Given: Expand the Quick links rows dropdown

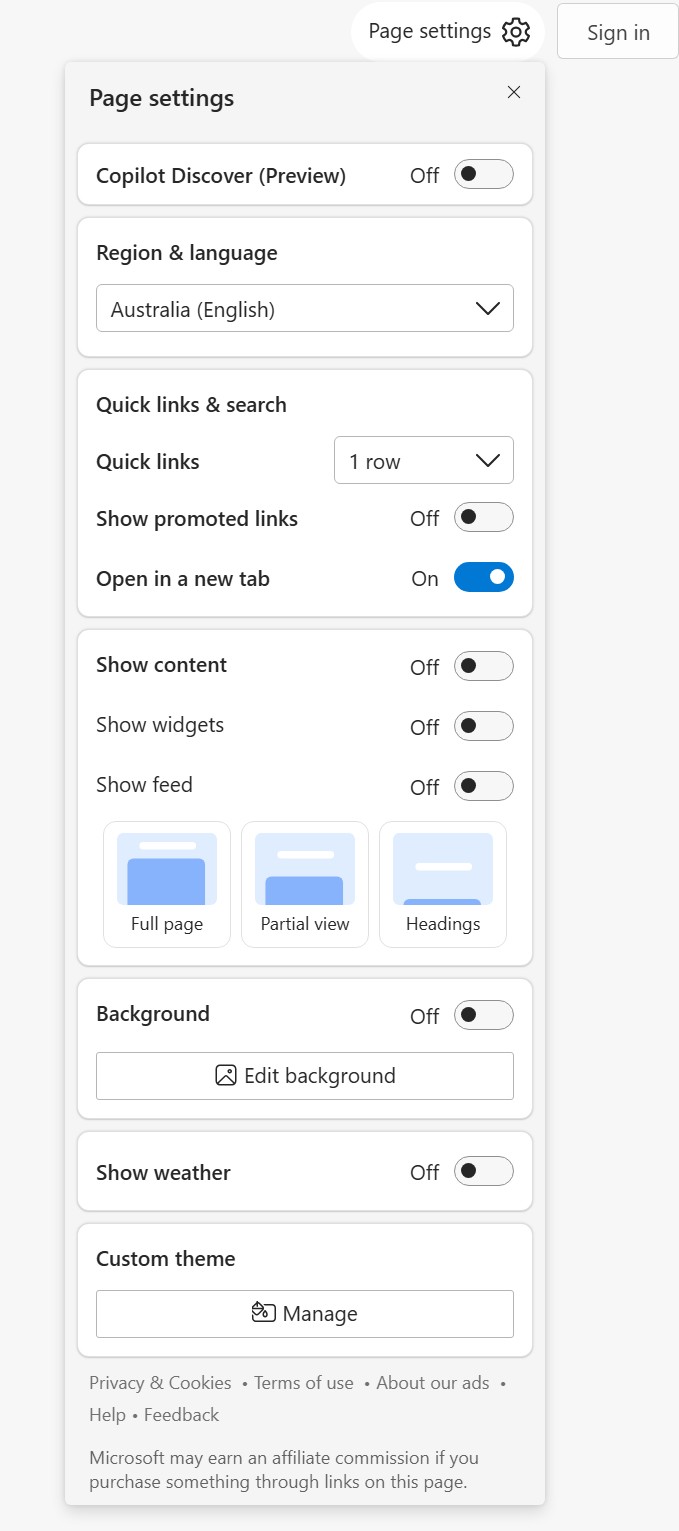Looking at the screenshot, I should click(x=424, y=461).
